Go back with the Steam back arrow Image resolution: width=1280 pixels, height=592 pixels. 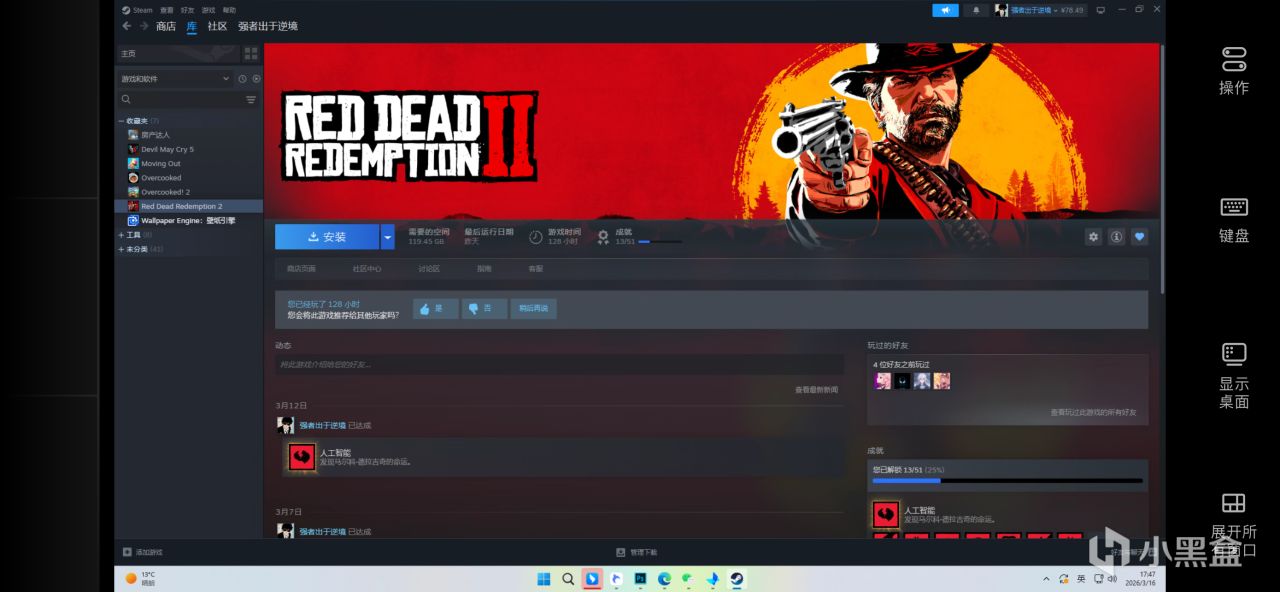[x=126, y=26]
